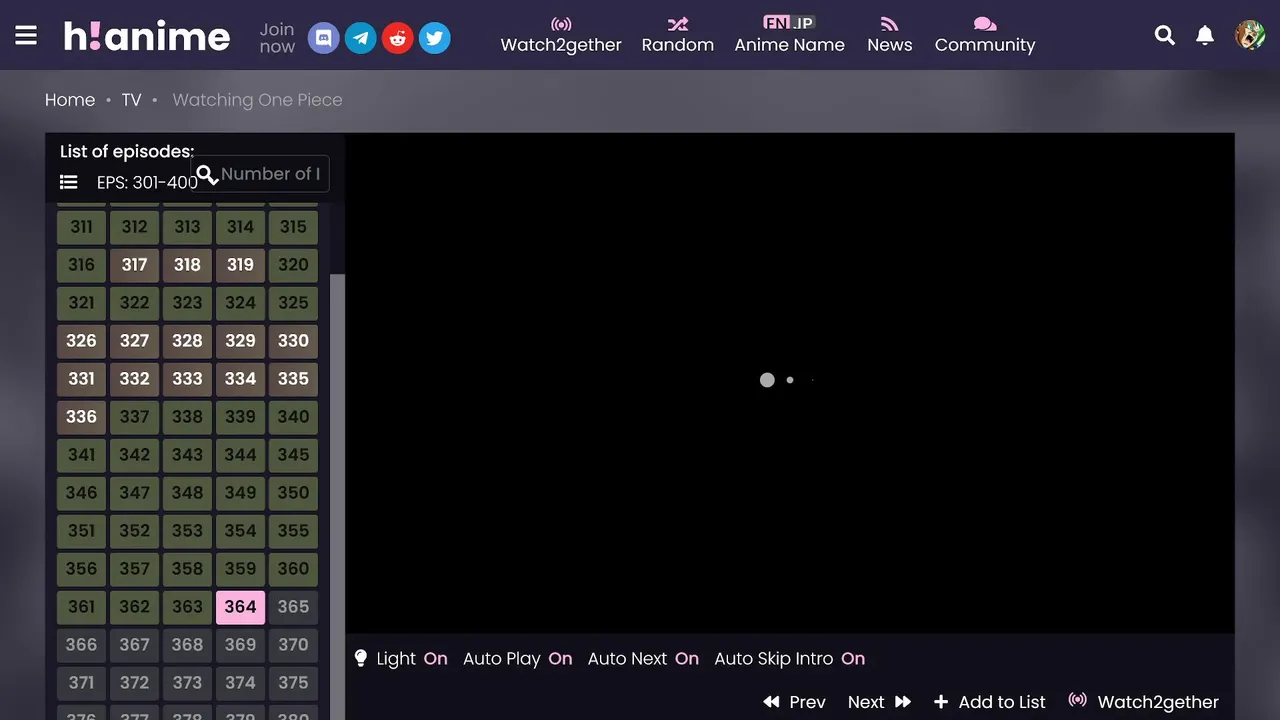Toggle Auto Skip Intro setting
This screenshot has width=1280, height=720.
point(790,659)
